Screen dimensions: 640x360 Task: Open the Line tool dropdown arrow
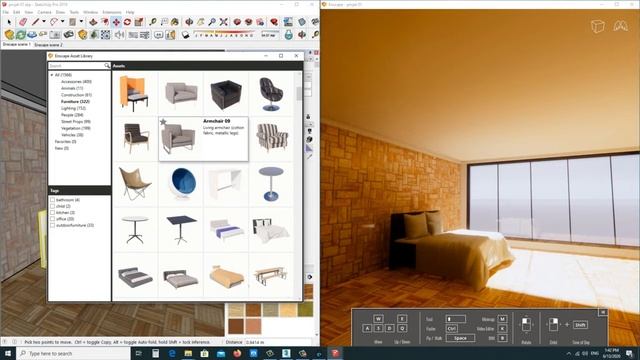(44, 22)
